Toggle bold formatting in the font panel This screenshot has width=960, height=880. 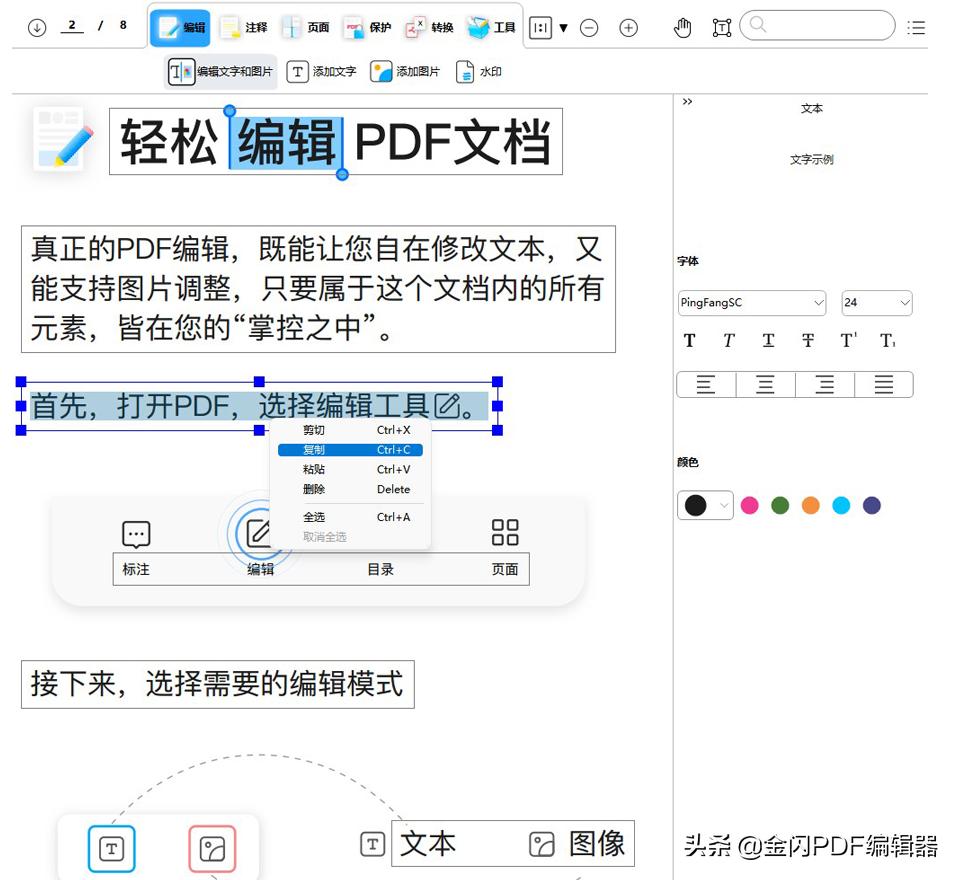689,340
